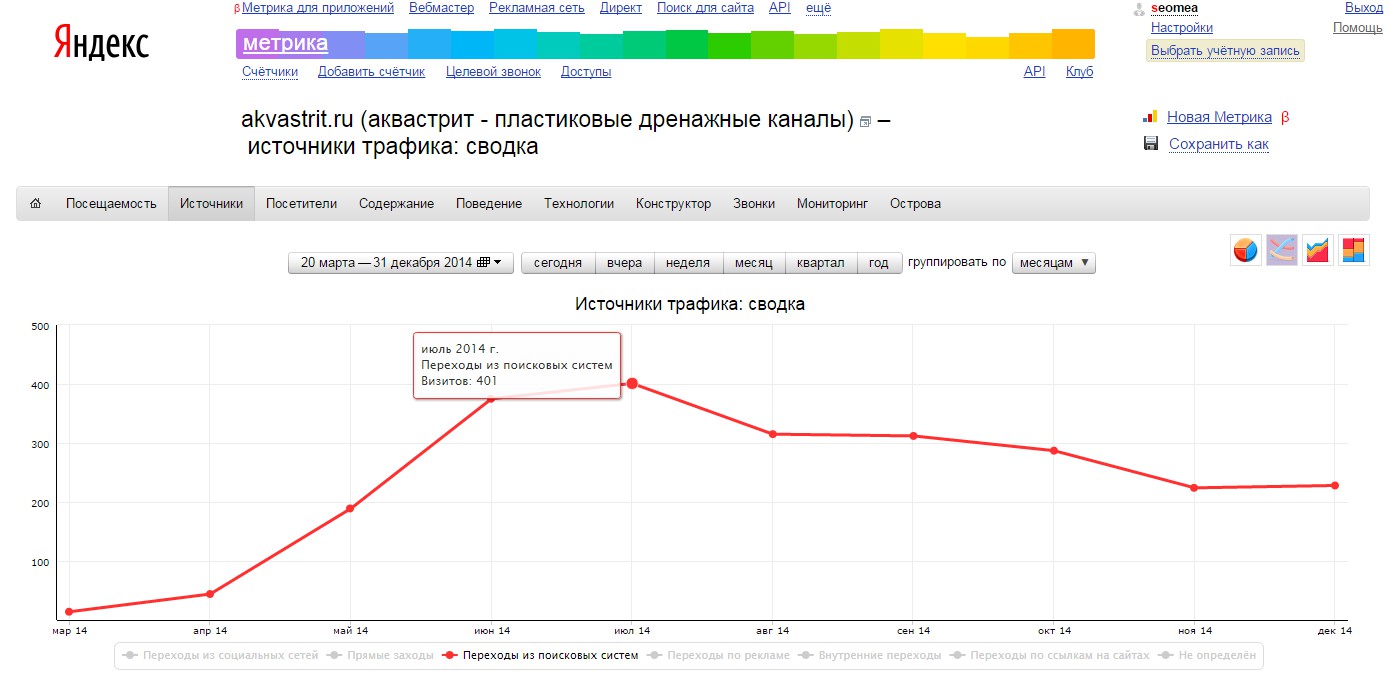Image resolution: width=1390 pixels, height=683 pixels.
Task: Open the date range picker 20 марта — 31 декабря 2014
Action: [x=401, y=263]
